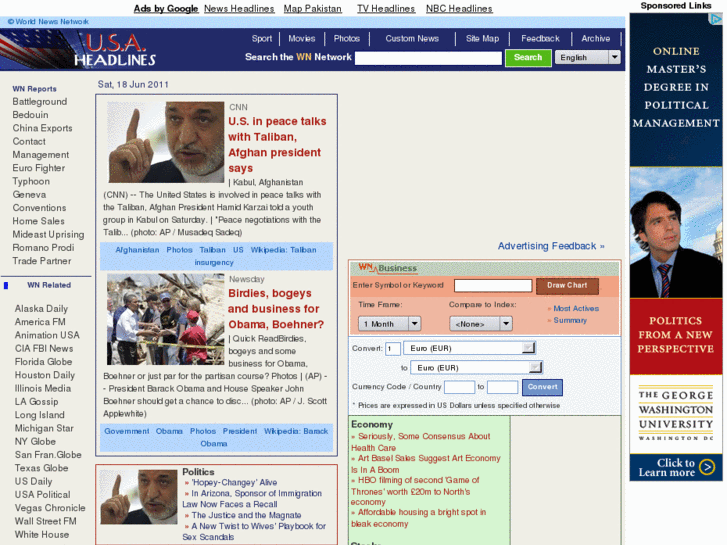Click the WN Business logo
The height and width of the screenshot is (545, 727).
pos(388,268)
